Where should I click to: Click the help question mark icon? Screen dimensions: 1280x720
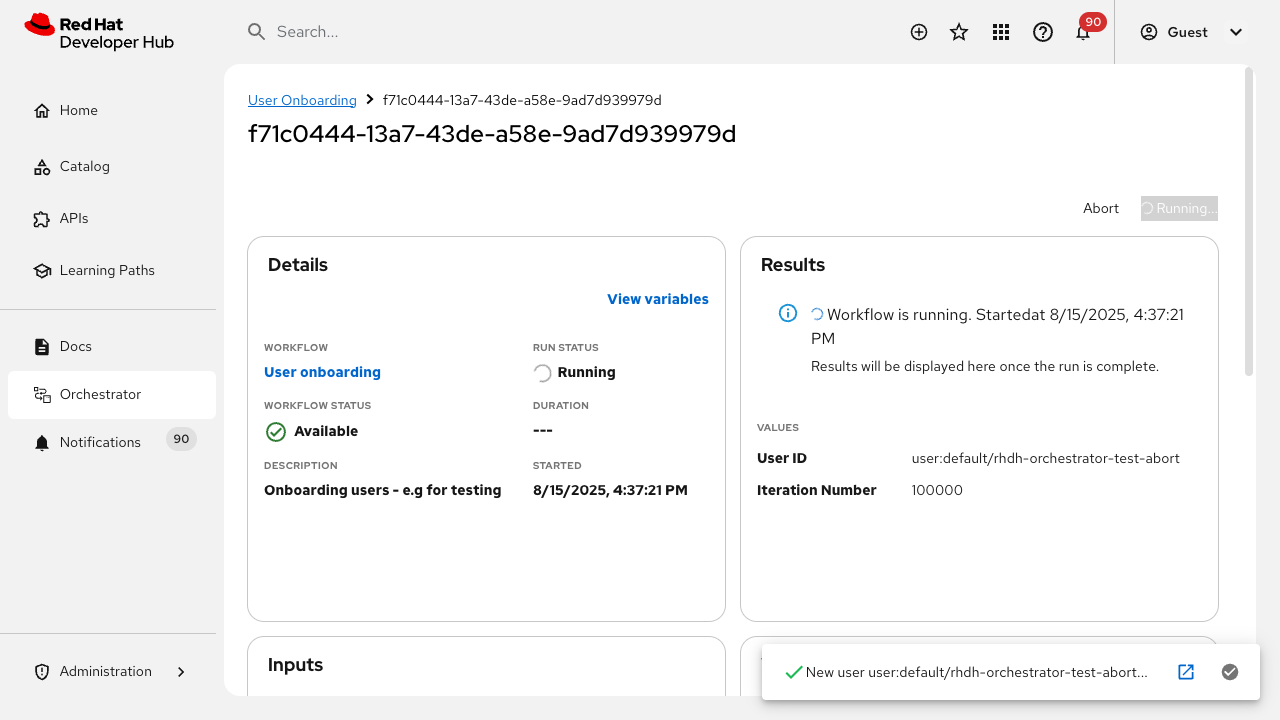click(x=1043, y=32)
